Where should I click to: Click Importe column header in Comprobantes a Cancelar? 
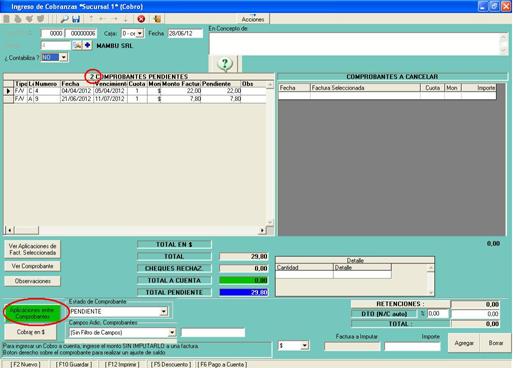pyautogui.click(x=479, y=88)
